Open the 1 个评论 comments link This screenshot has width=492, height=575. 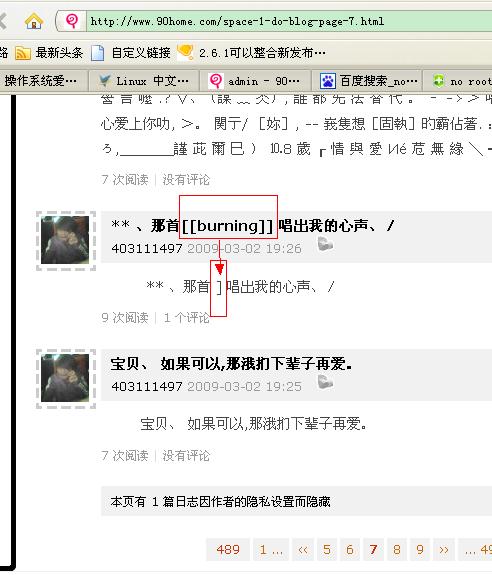point(186,318)
